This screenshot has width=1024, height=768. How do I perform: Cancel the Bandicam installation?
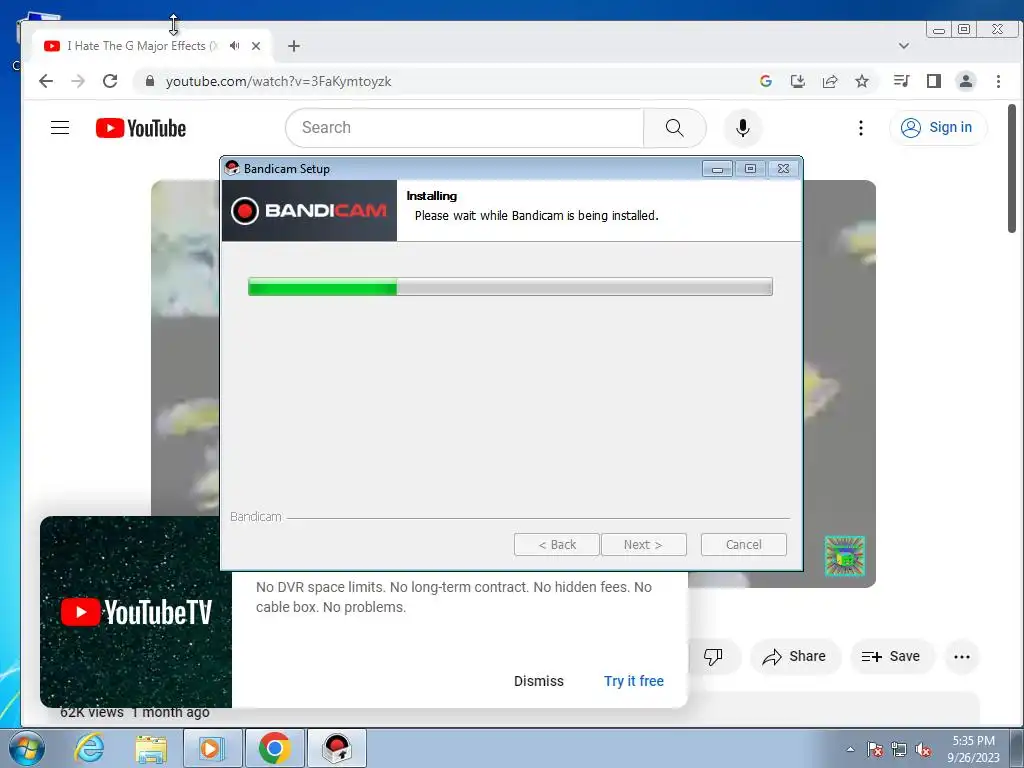tap(743, 545)
